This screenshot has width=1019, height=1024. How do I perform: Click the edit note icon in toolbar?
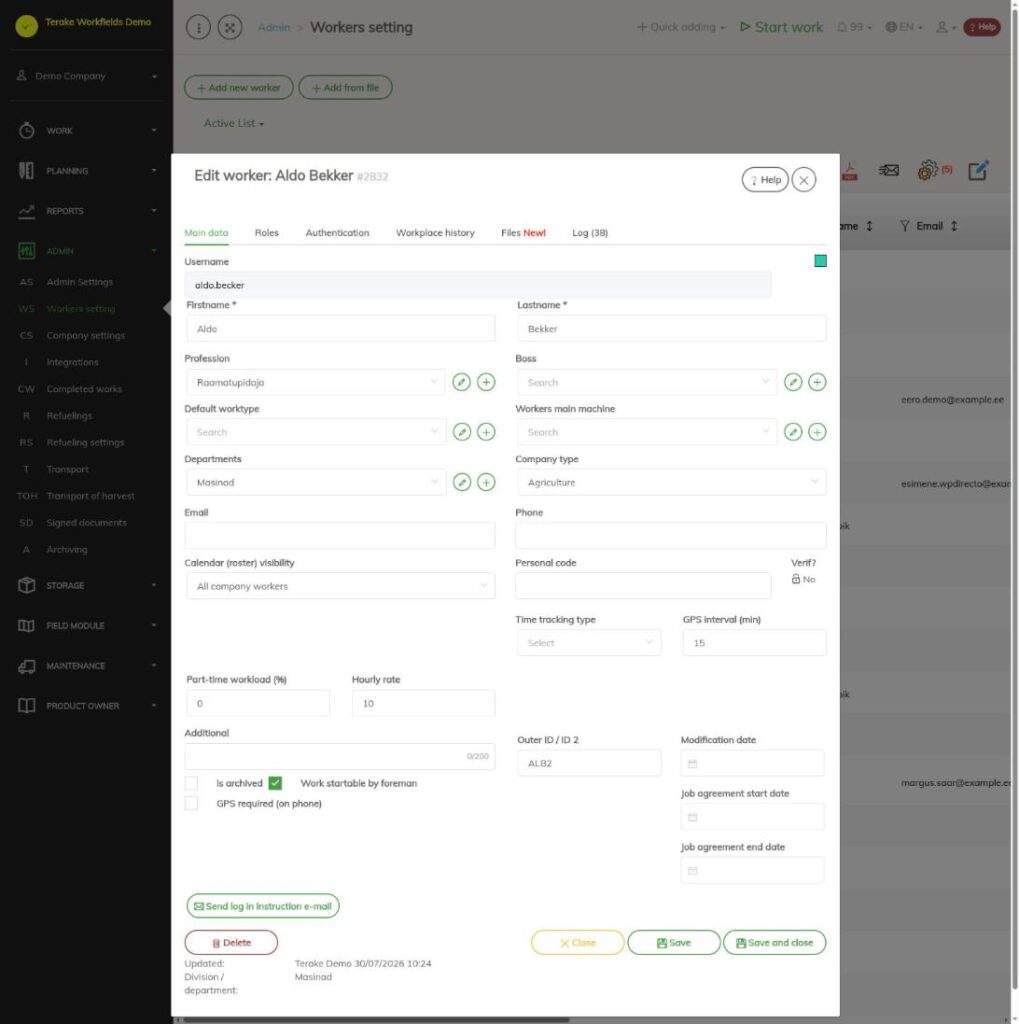[978, 170]
